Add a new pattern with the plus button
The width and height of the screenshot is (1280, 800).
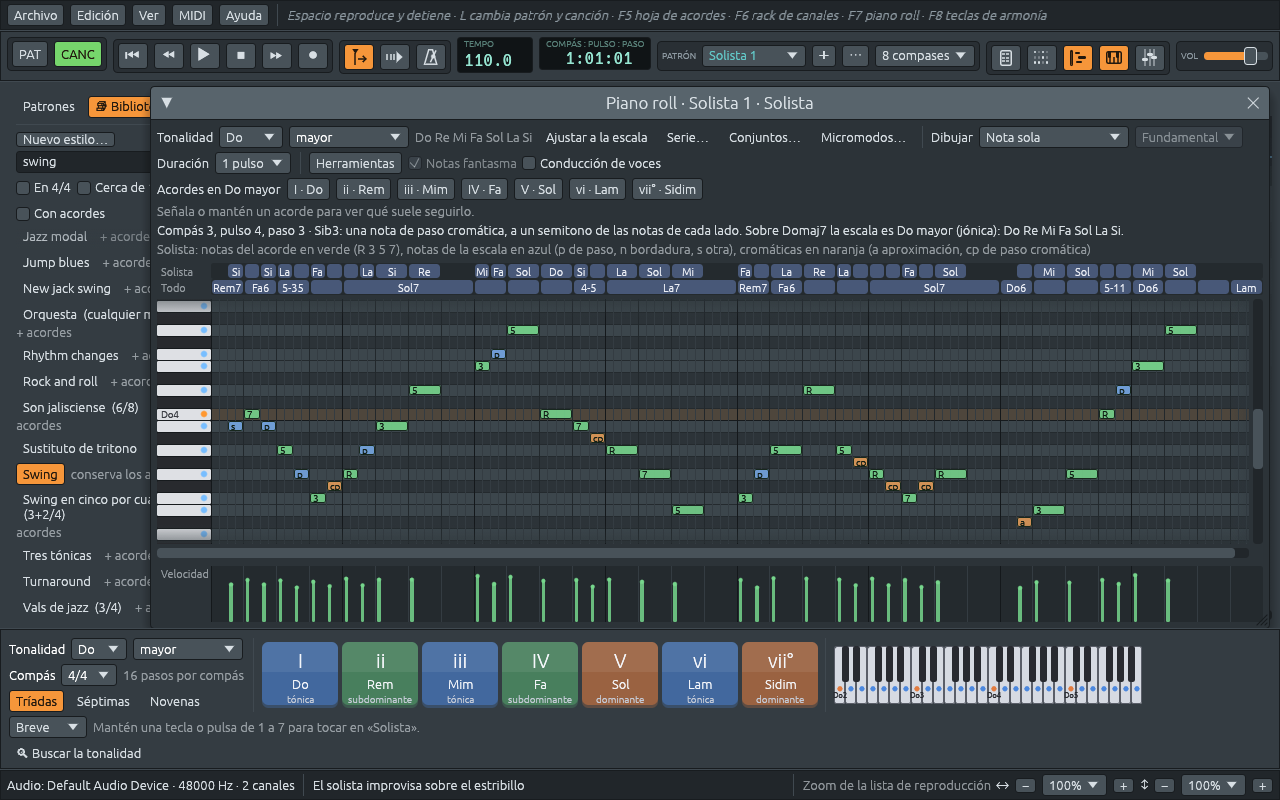coord(823,56)
